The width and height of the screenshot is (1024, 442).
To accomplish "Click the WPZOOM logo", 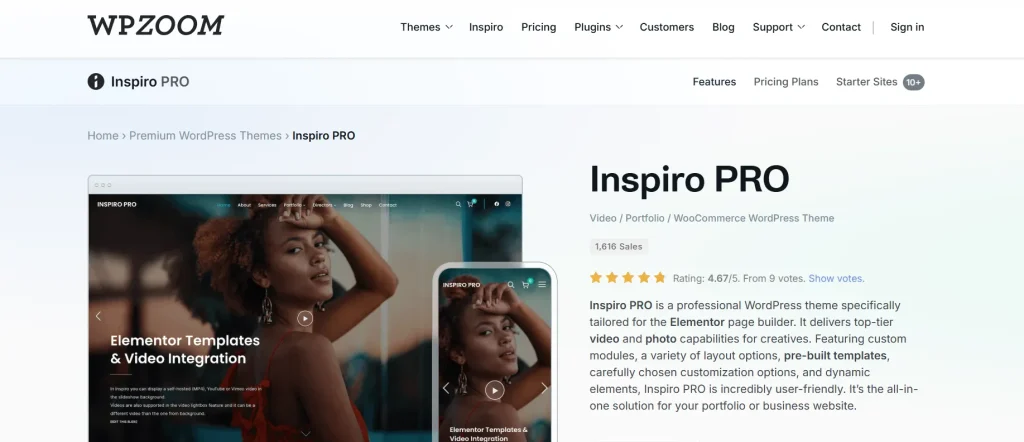I will 155,26.
